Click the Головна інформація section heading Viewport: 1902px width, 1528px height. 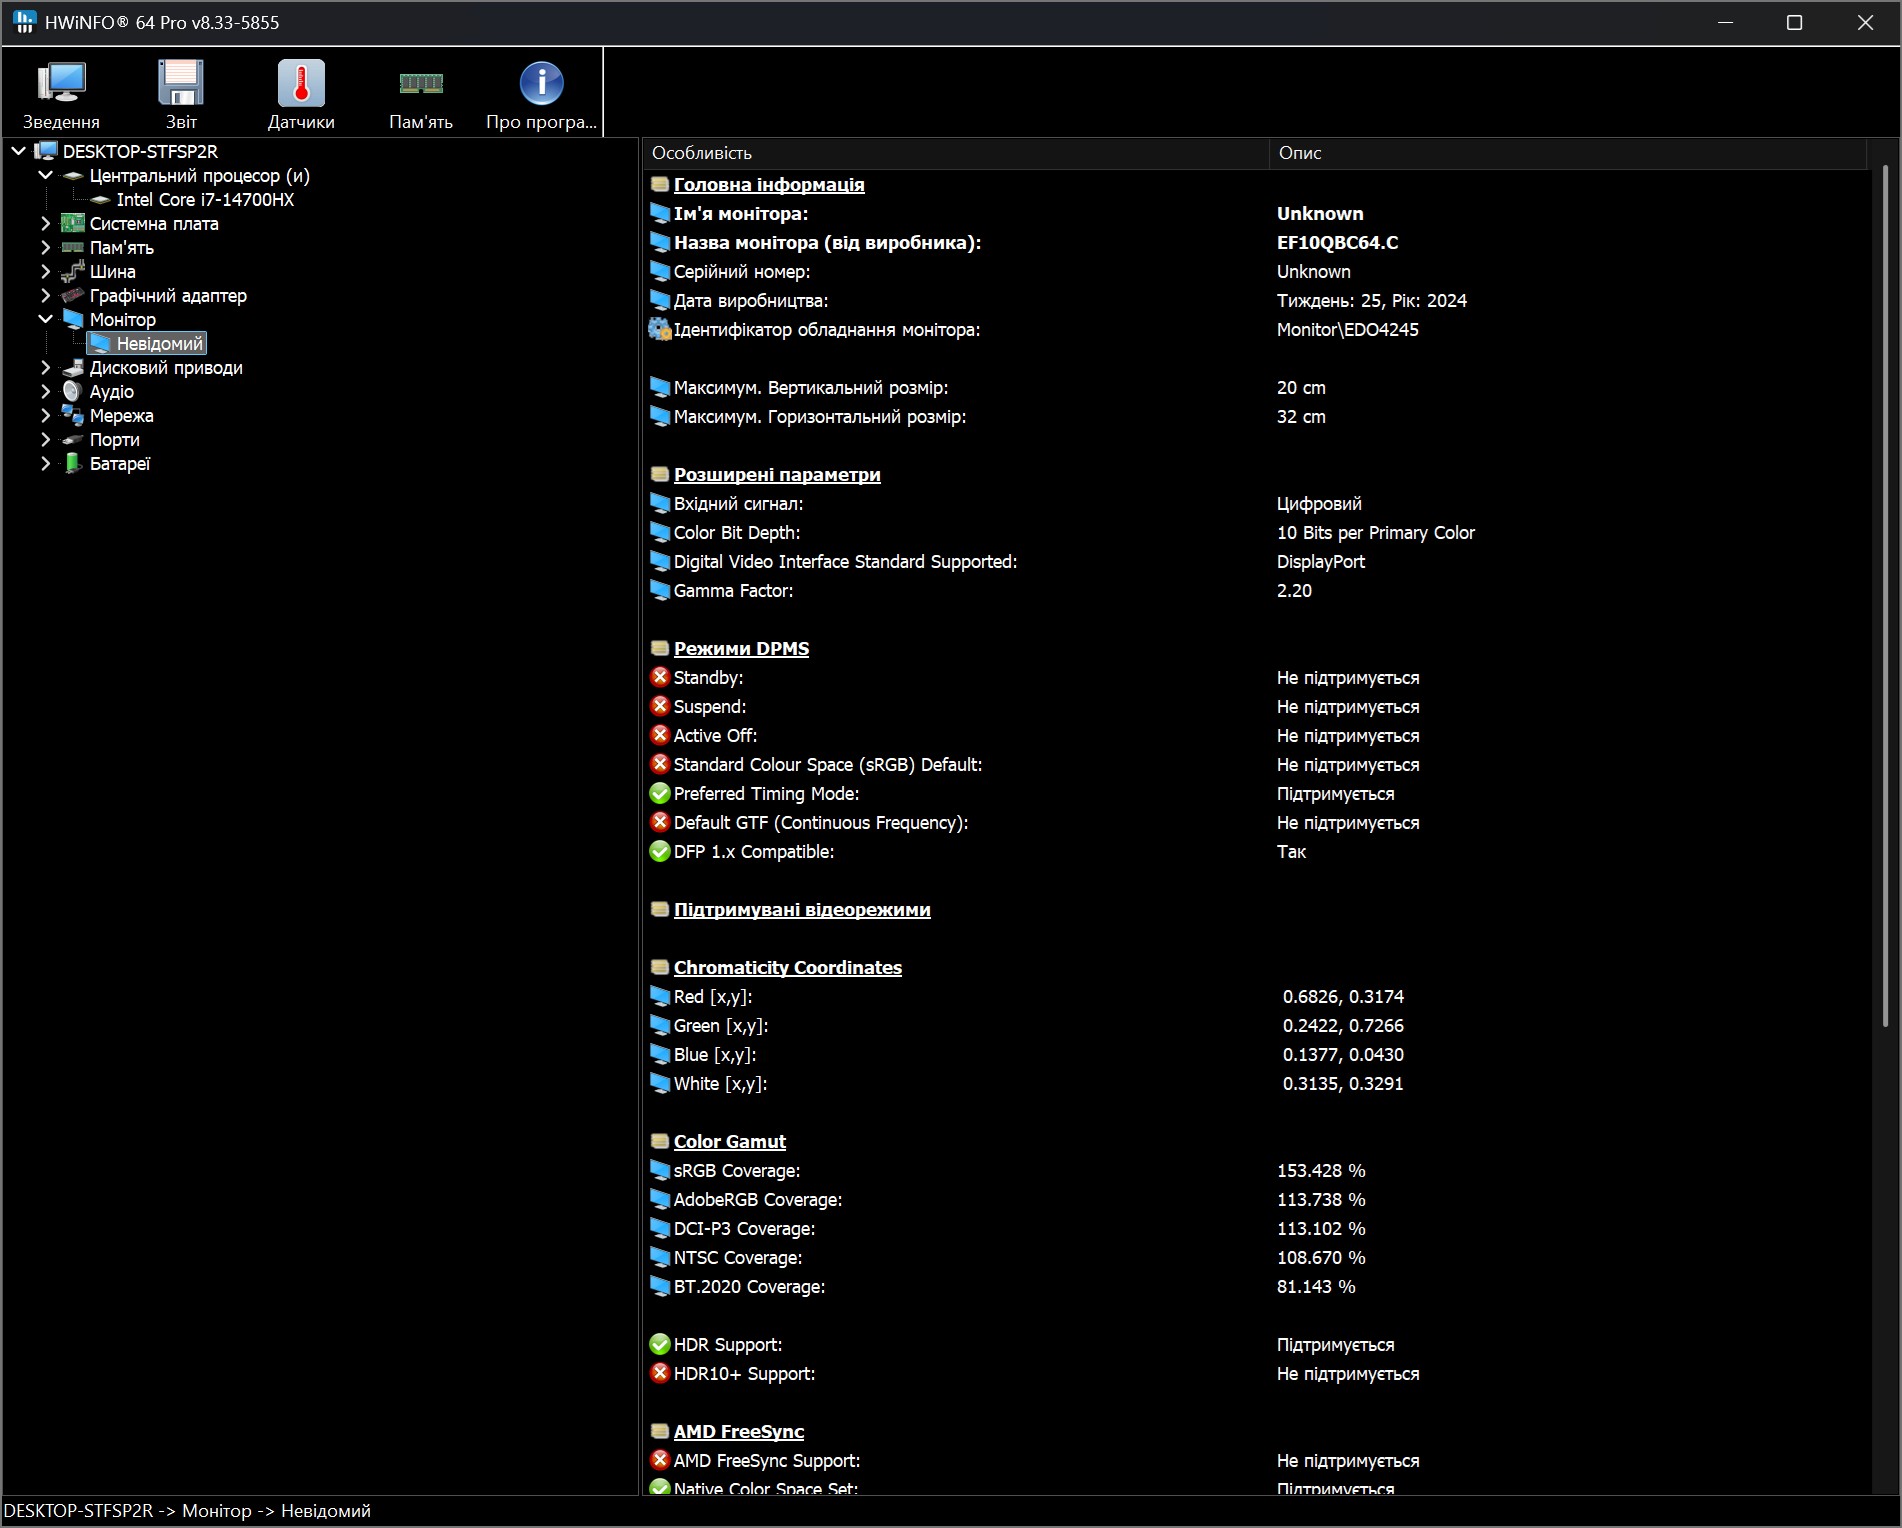(x=769, y=184)
